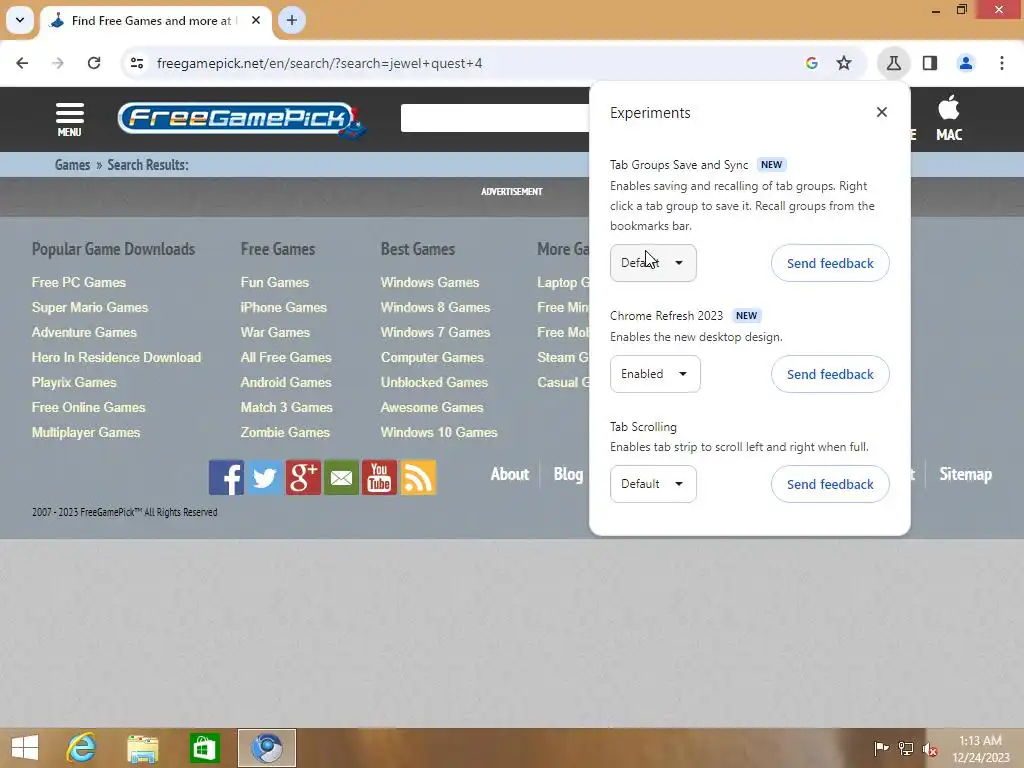The height and width of the screenshot is (768, 1024).
Task: Open the Tab Scrolling Default dropdown
Action: point(653,484)
